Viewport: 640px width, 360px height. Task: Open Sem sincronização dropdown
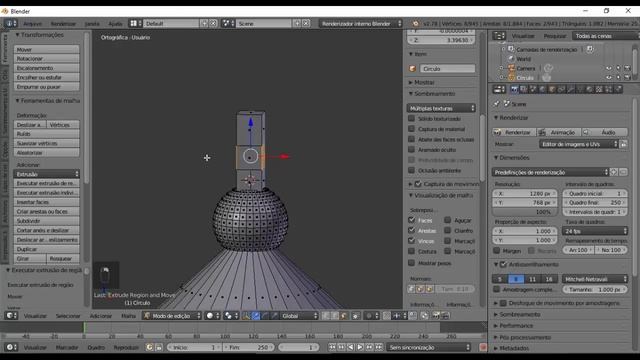[x=429, y=347]
